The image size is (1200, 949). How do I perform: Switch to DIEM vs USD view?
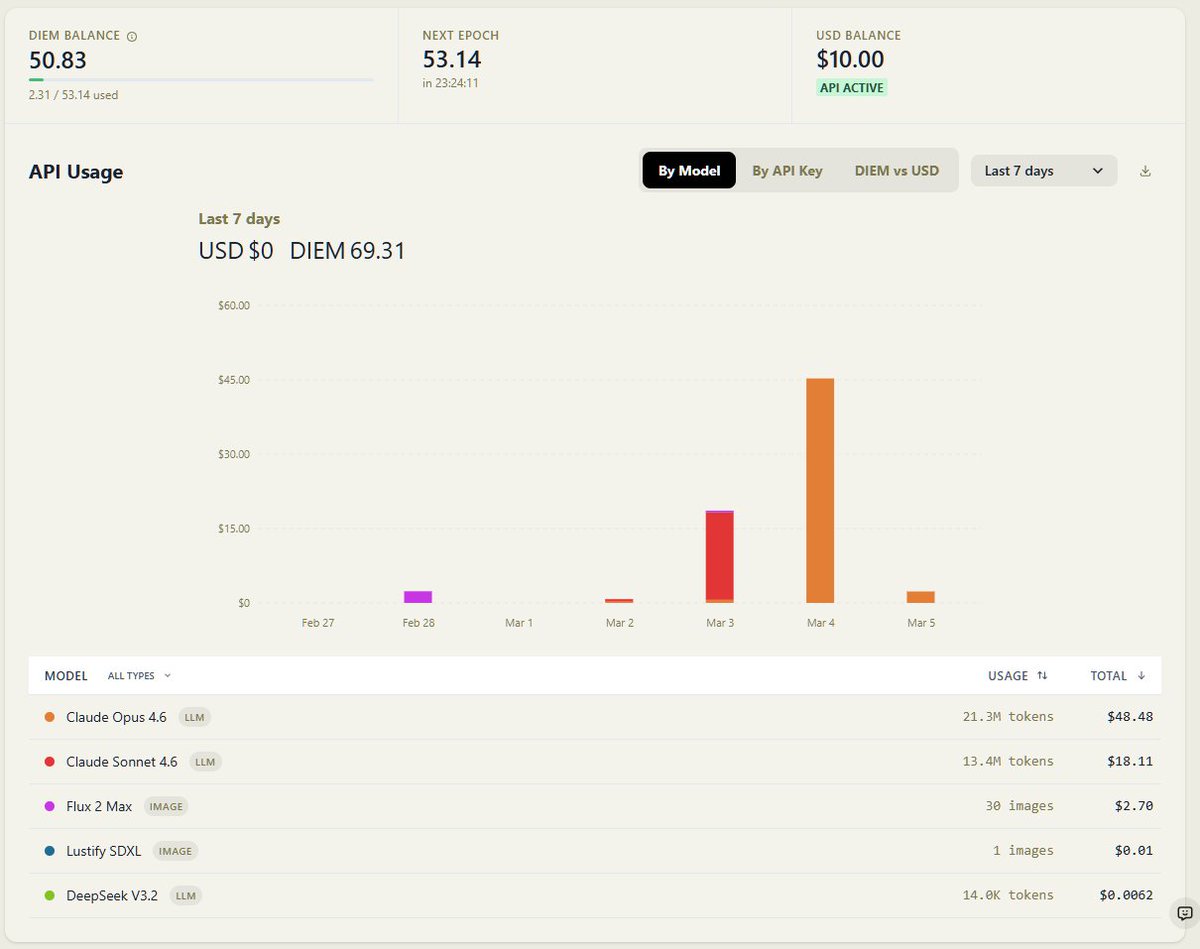tap(897, 170)
